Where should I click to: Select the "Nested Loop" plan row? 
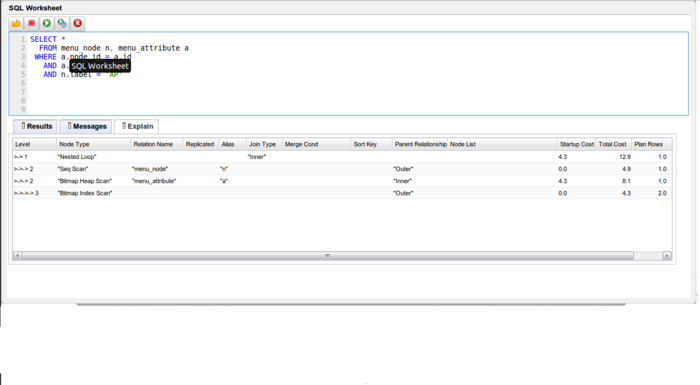[342, 157]
